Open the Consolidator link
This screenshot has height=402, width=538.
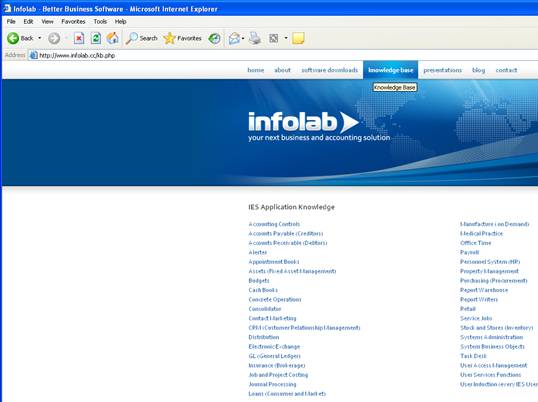coord(265,309)
